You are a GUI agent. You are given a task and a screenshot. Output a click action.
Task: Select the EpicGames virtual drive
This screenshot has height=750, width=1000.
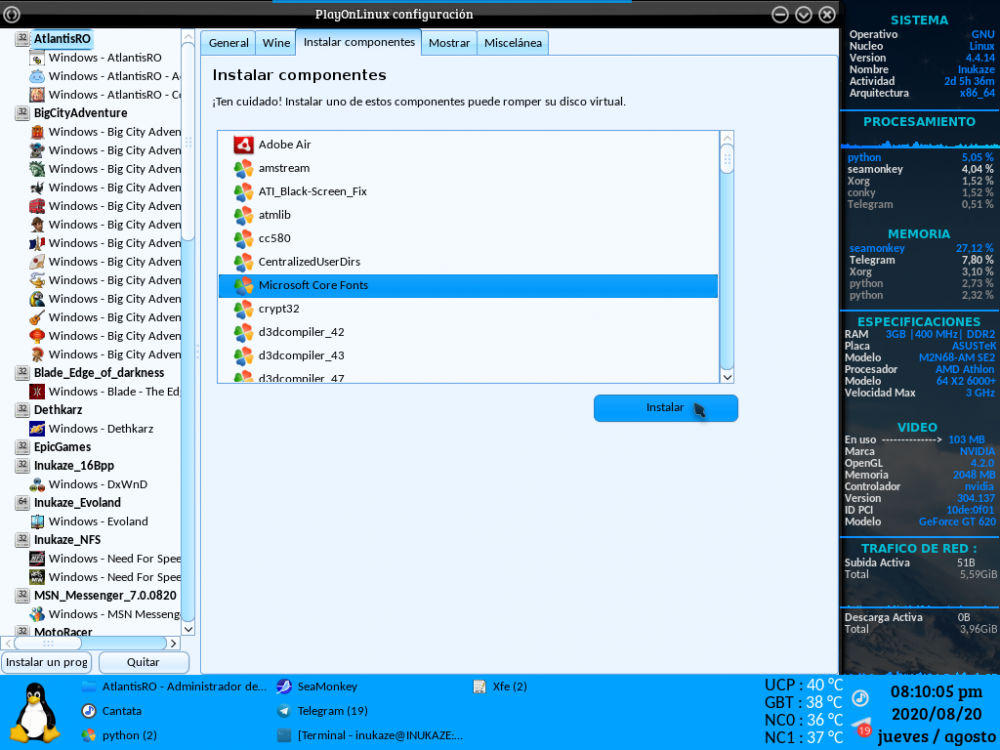pos(62,447)
